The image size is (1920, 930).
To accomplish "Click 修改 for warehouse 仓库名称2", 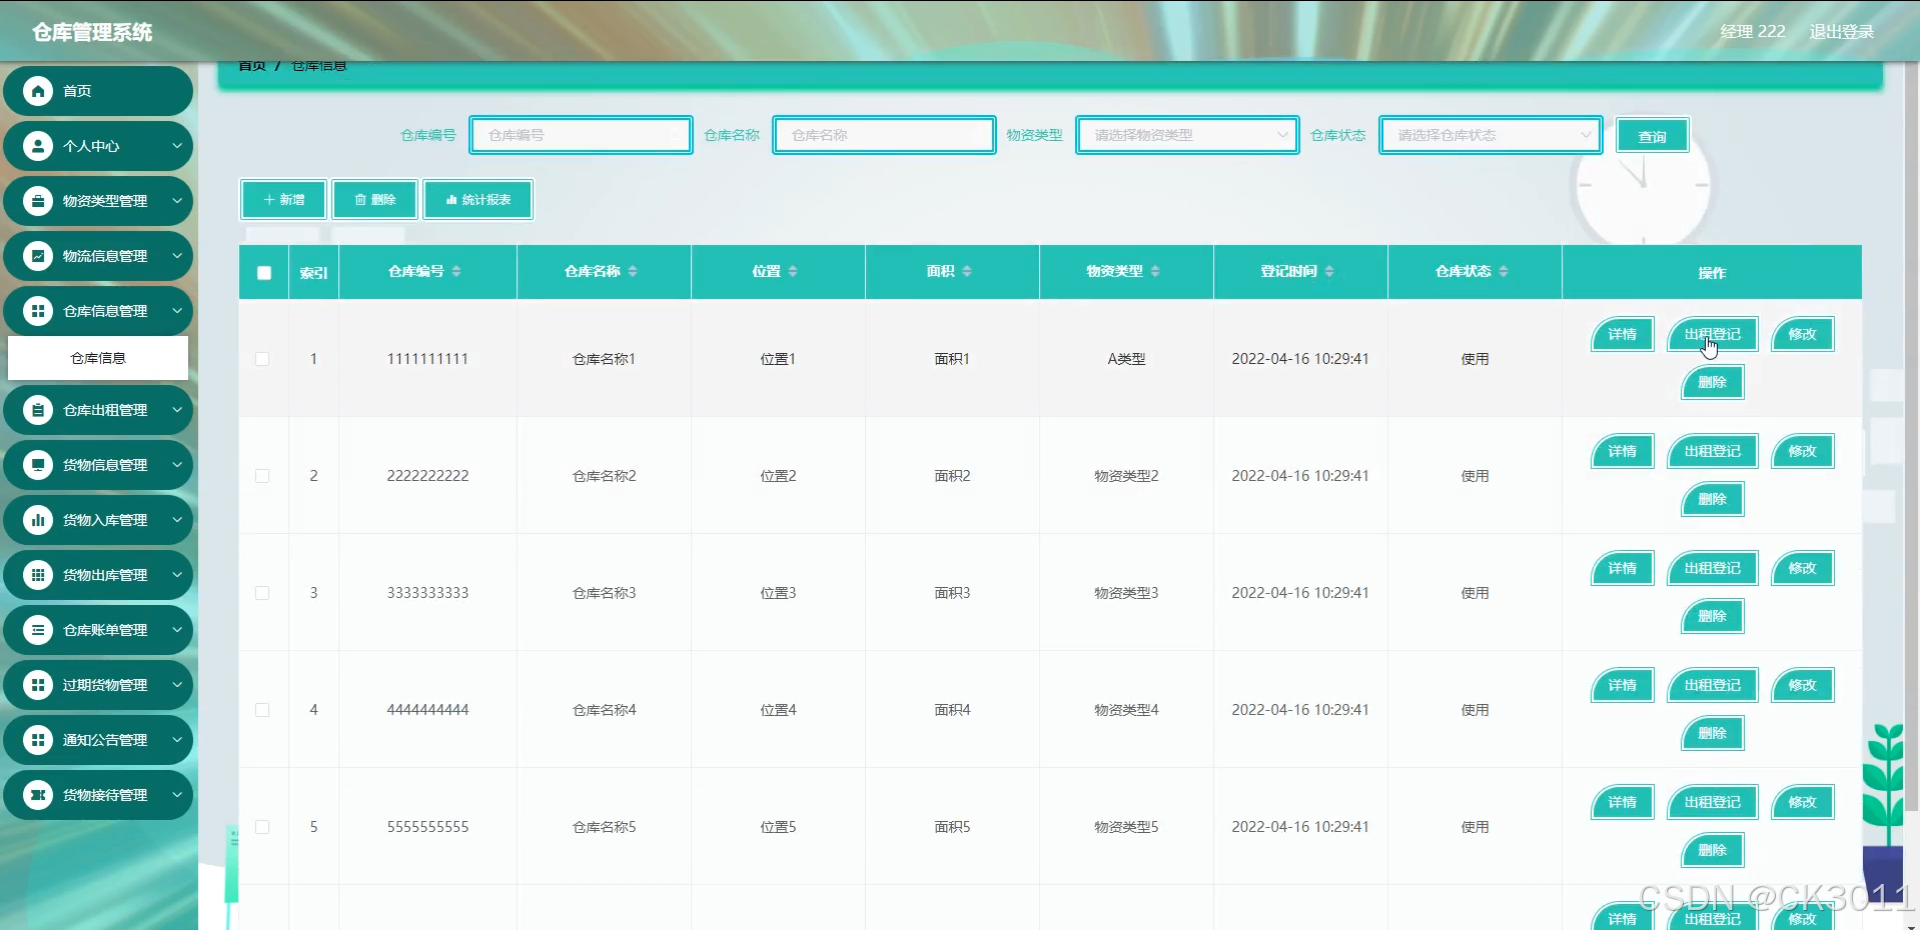I will click(1802, 451).
